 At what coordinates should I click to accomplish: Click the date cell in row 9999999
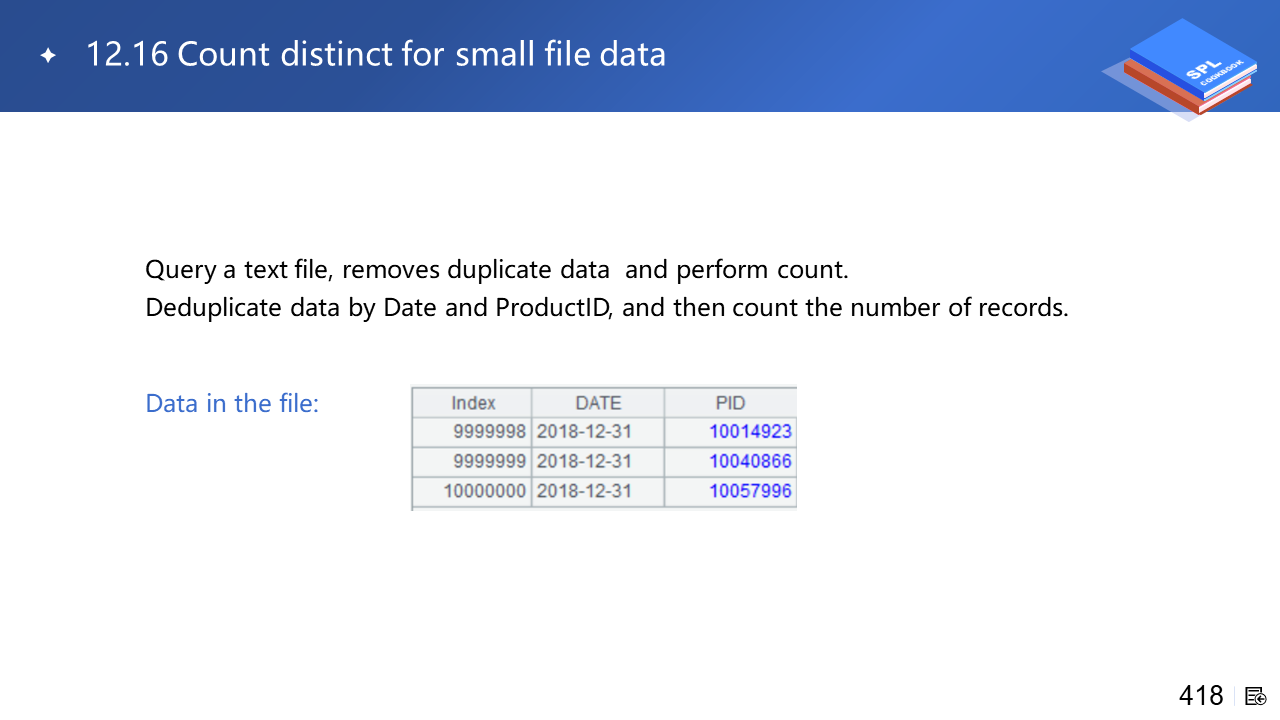[x=584, y=461]
